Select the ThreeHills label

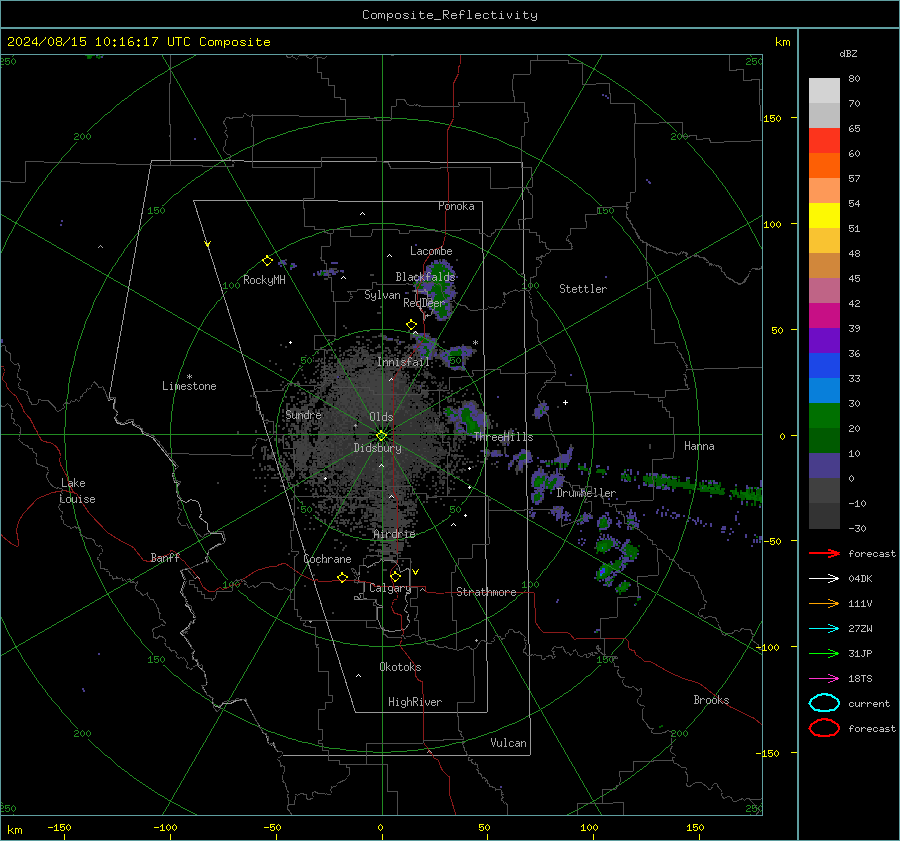(503, 437)
